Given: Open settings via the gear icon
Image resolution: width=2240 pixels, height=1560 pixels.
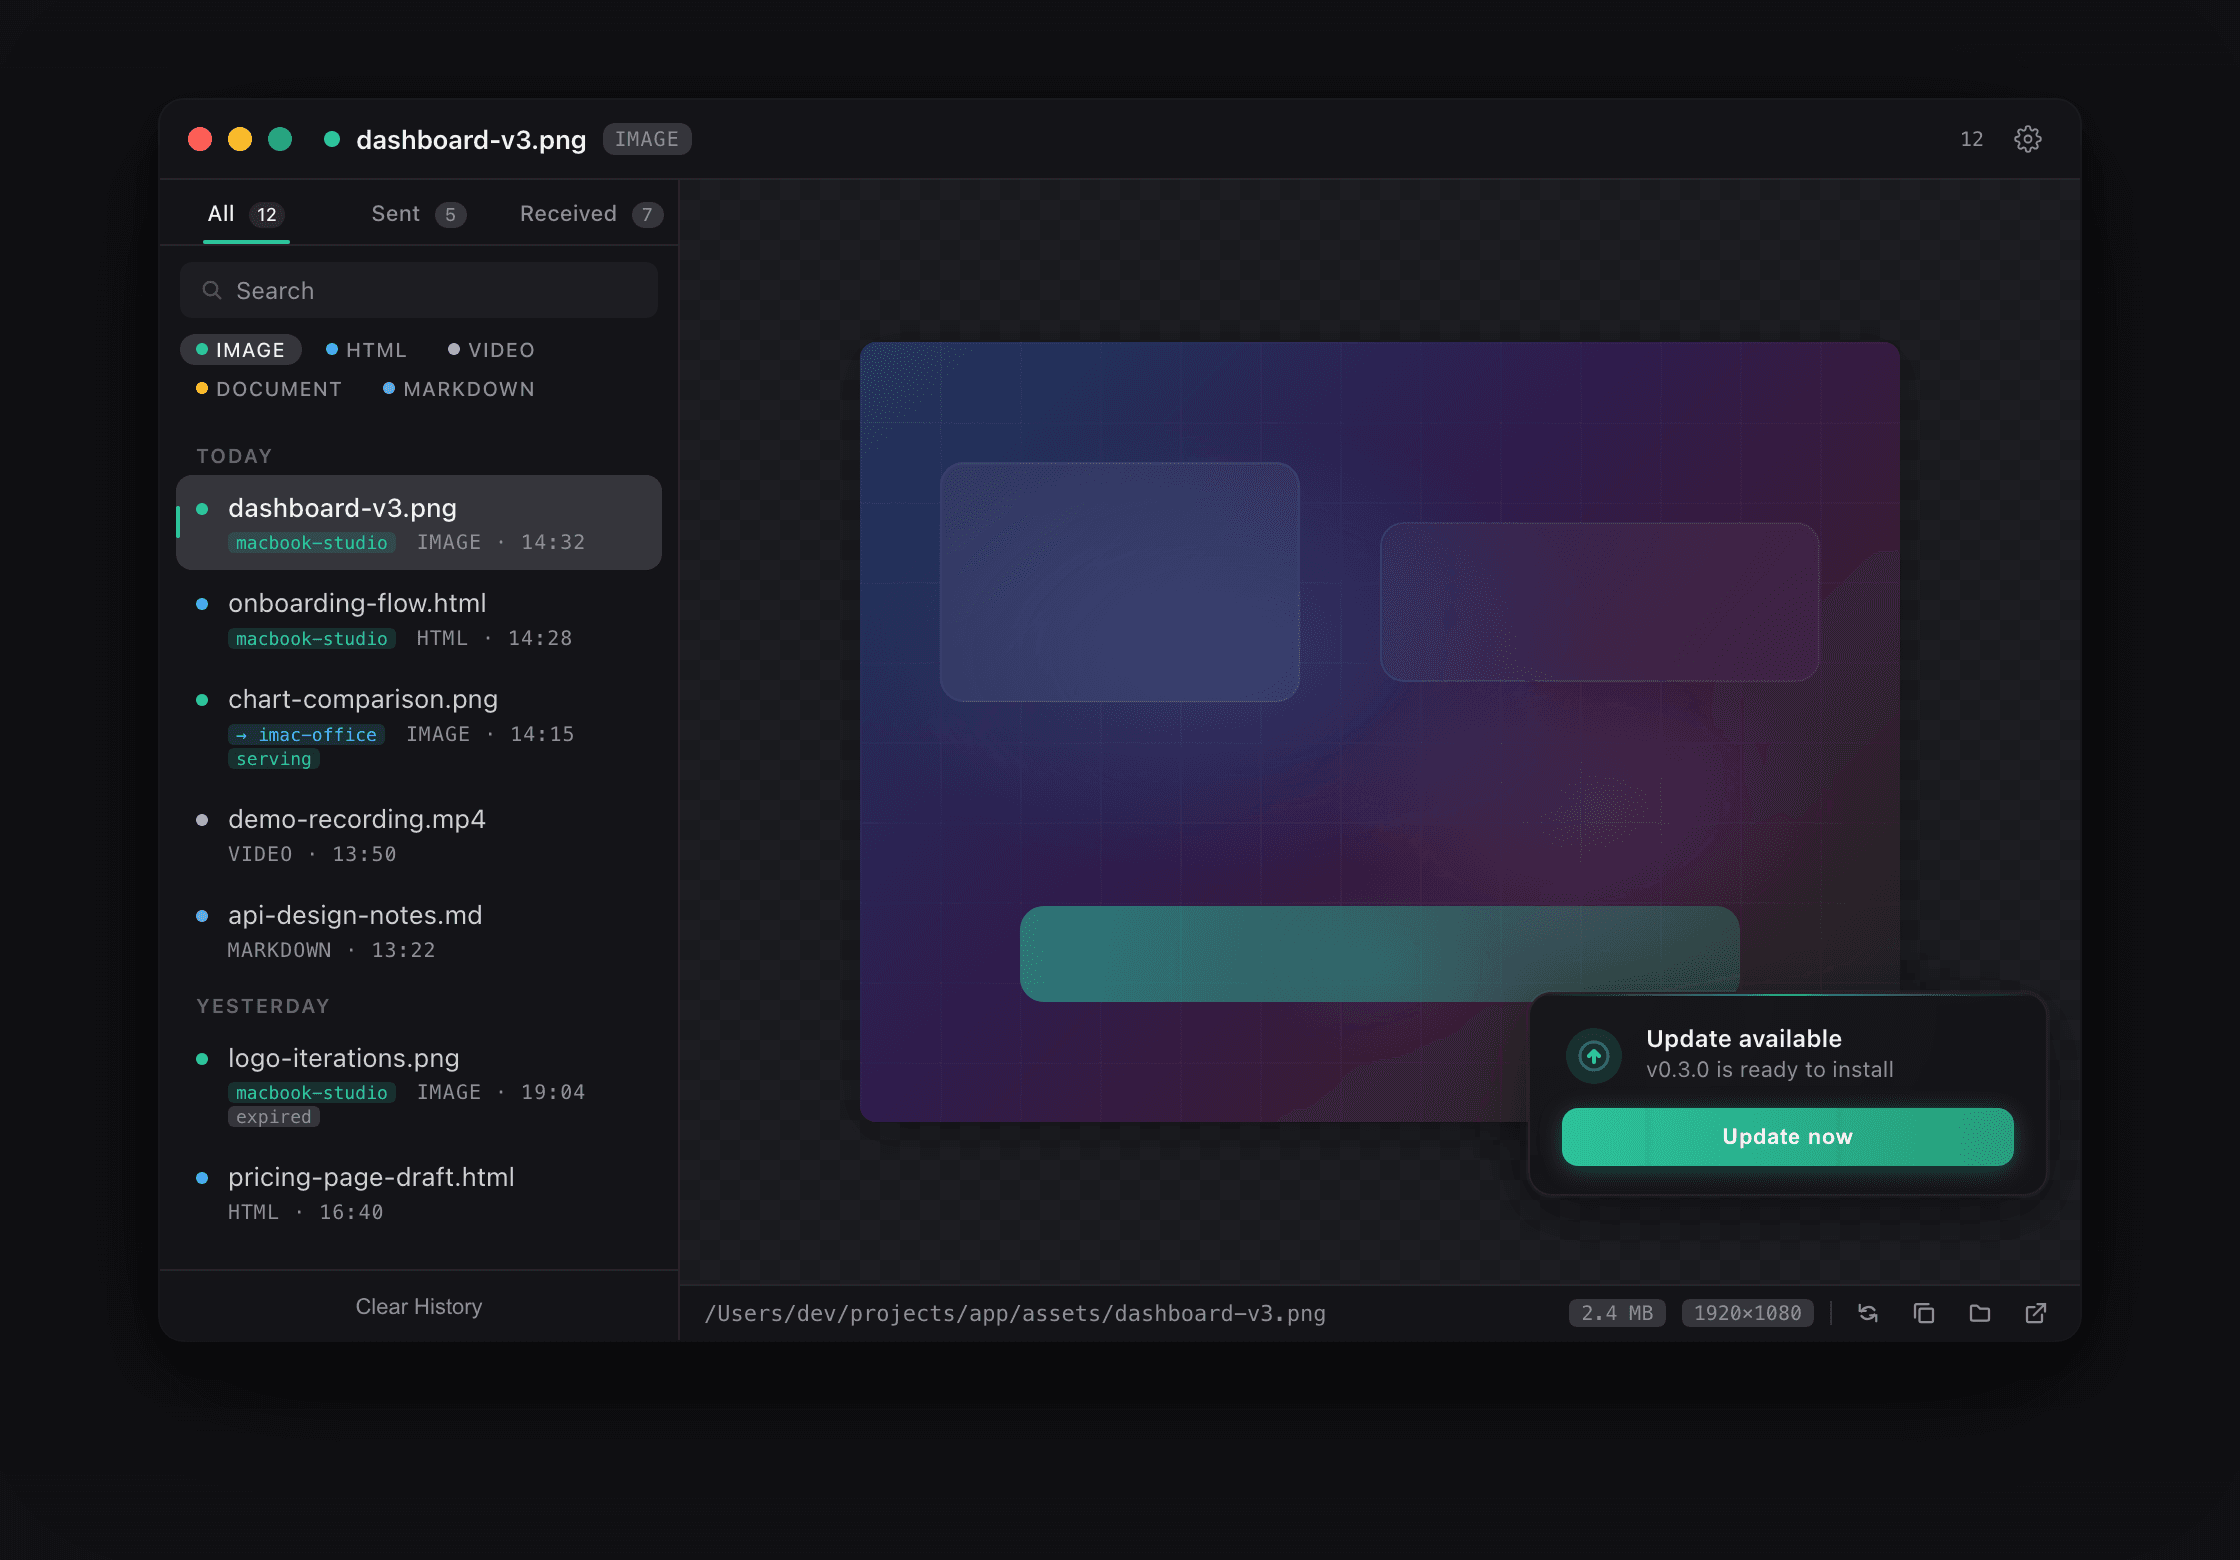Looking at the screenshot, I should 2027,139.
